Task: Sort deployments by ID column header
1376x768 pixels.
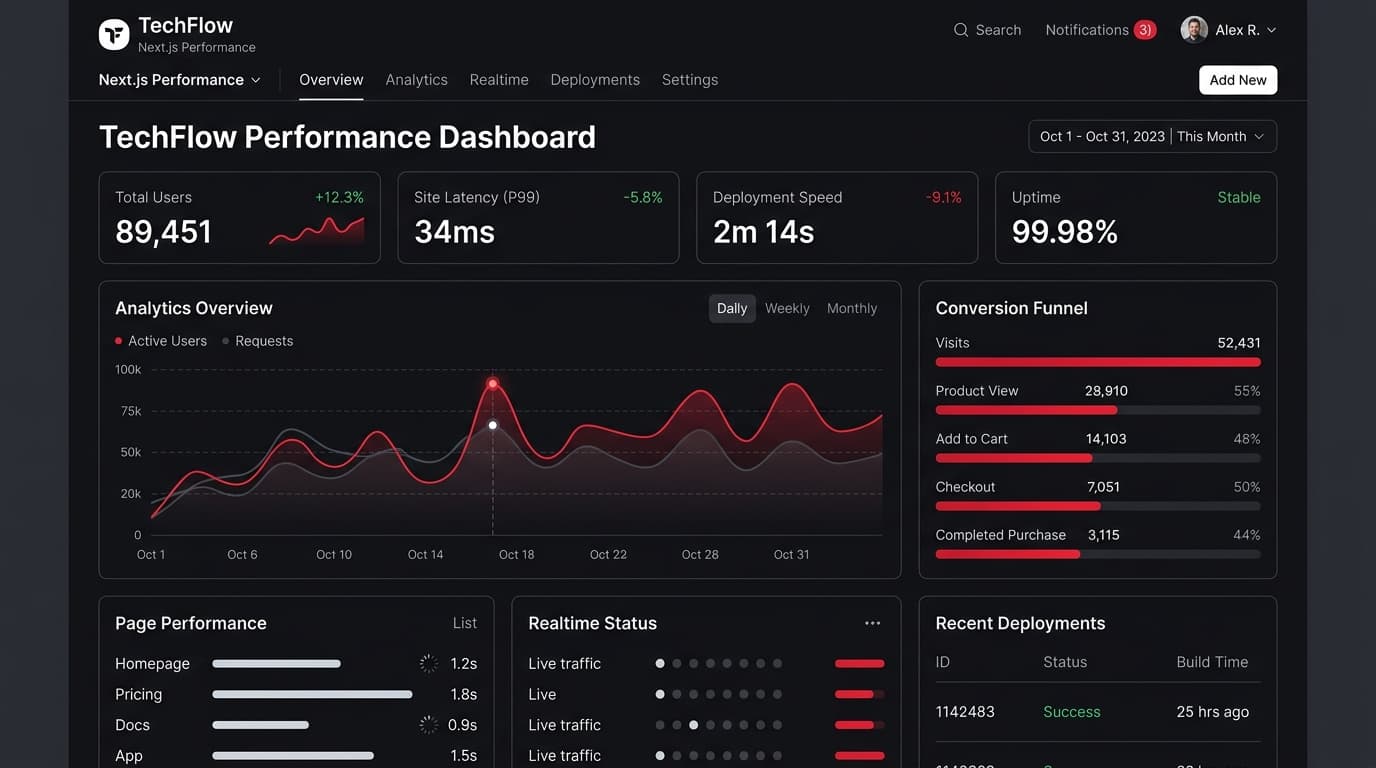Action: (942, 662)
